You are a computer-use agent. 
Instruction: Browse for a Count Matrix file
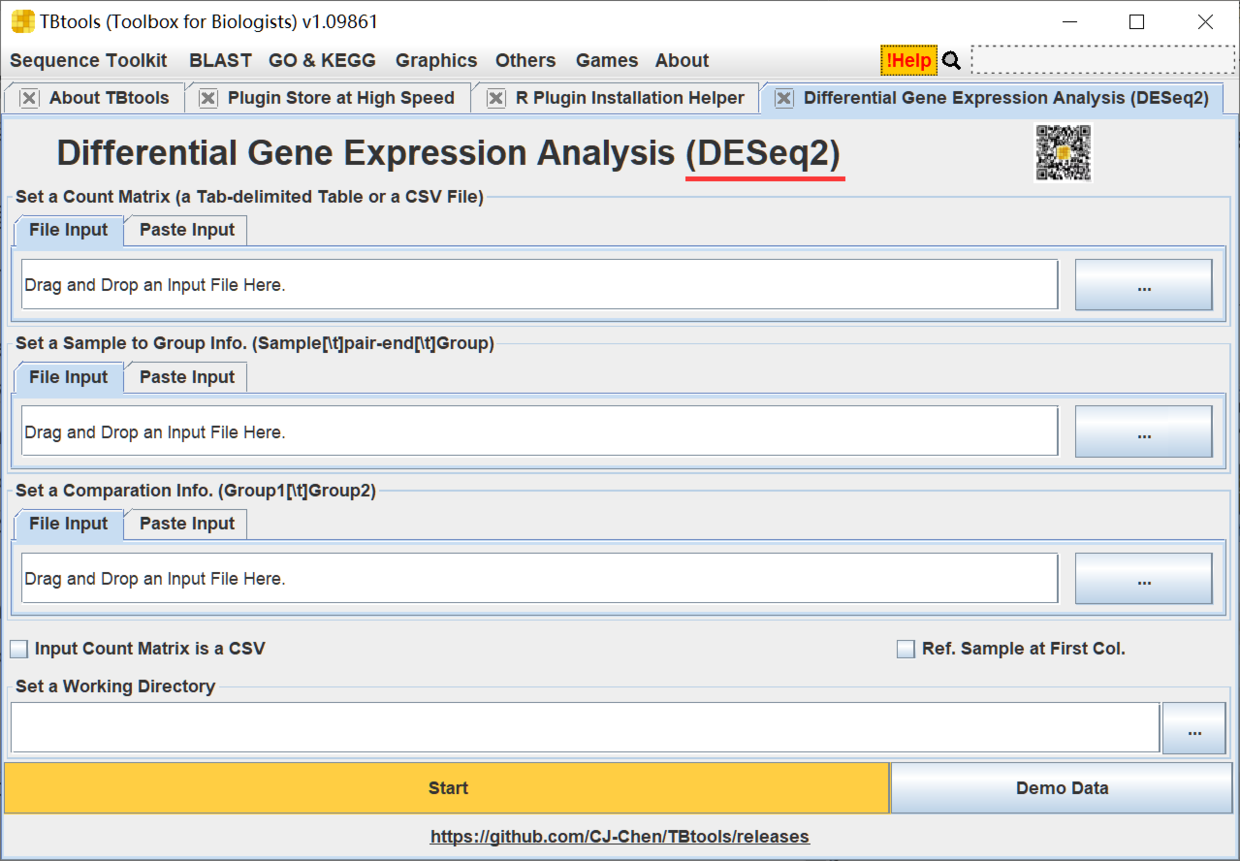[x=1144, y=285]
